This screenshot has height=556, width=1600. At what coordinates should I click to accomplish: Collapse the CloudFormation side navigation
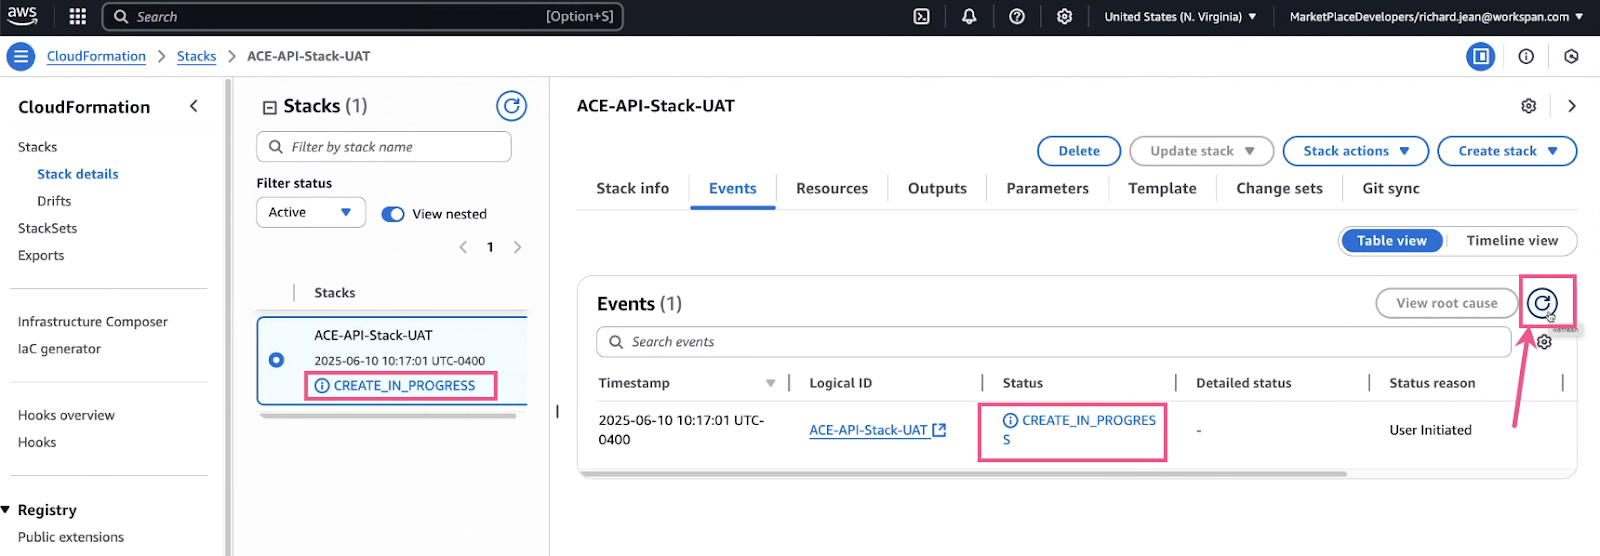tap(194, 106)
